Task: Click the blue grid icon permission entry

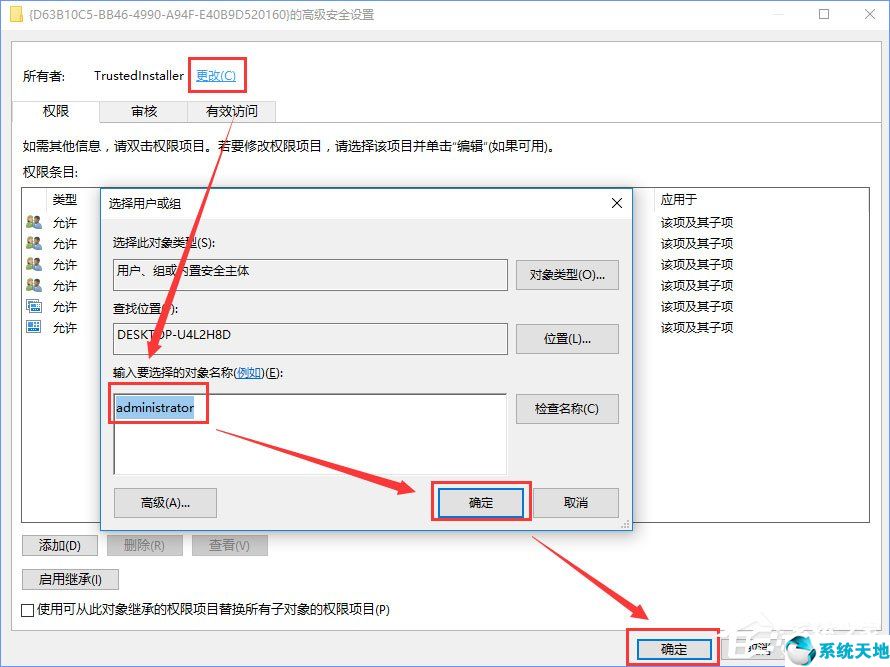Action: click(33, 327)
